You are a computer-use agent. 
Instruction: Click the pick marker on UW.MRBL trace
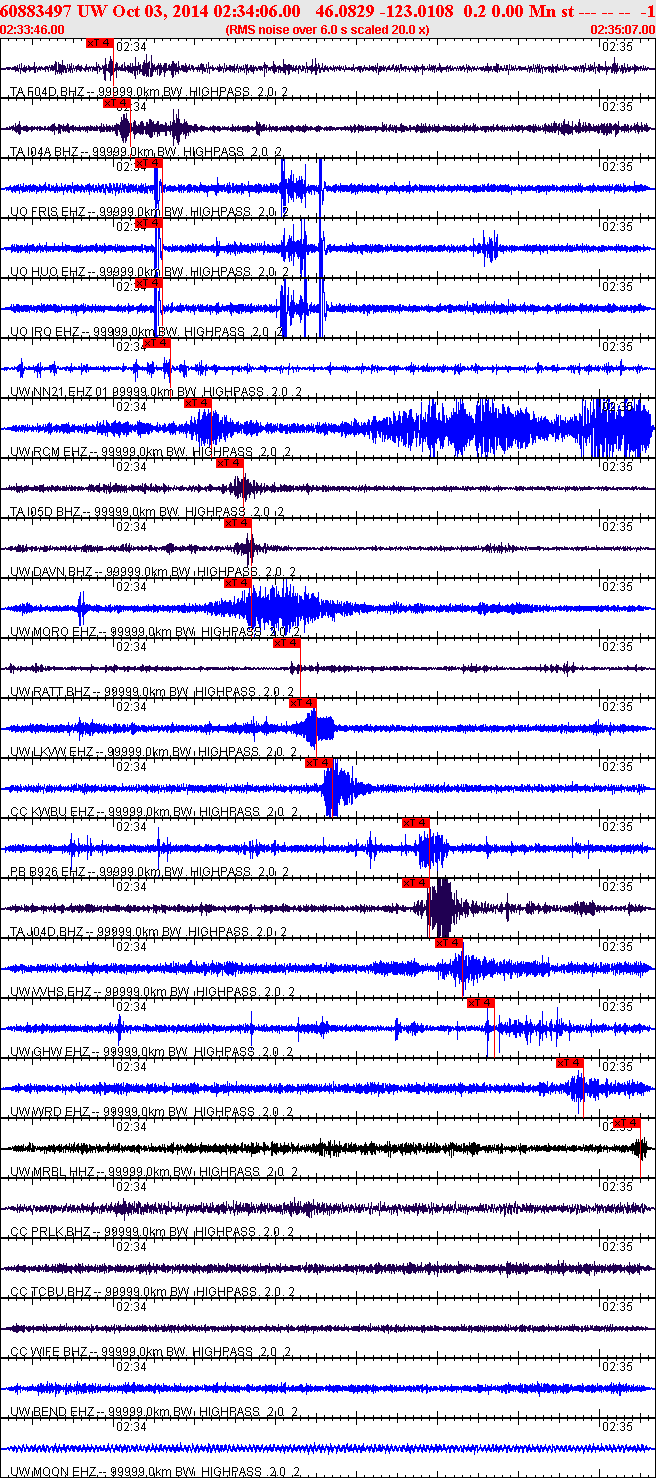pos(627,1123)
